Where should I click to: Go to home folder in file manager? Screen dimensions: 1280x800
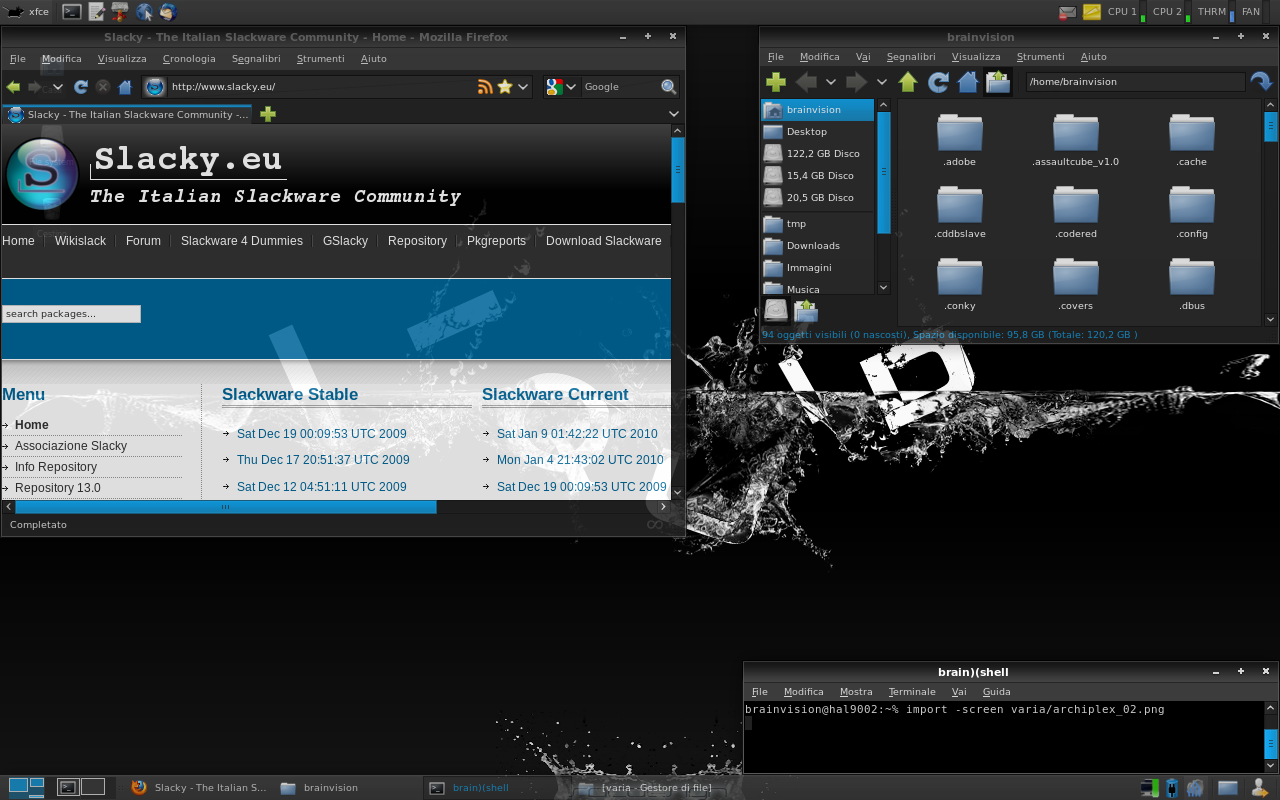967,82
